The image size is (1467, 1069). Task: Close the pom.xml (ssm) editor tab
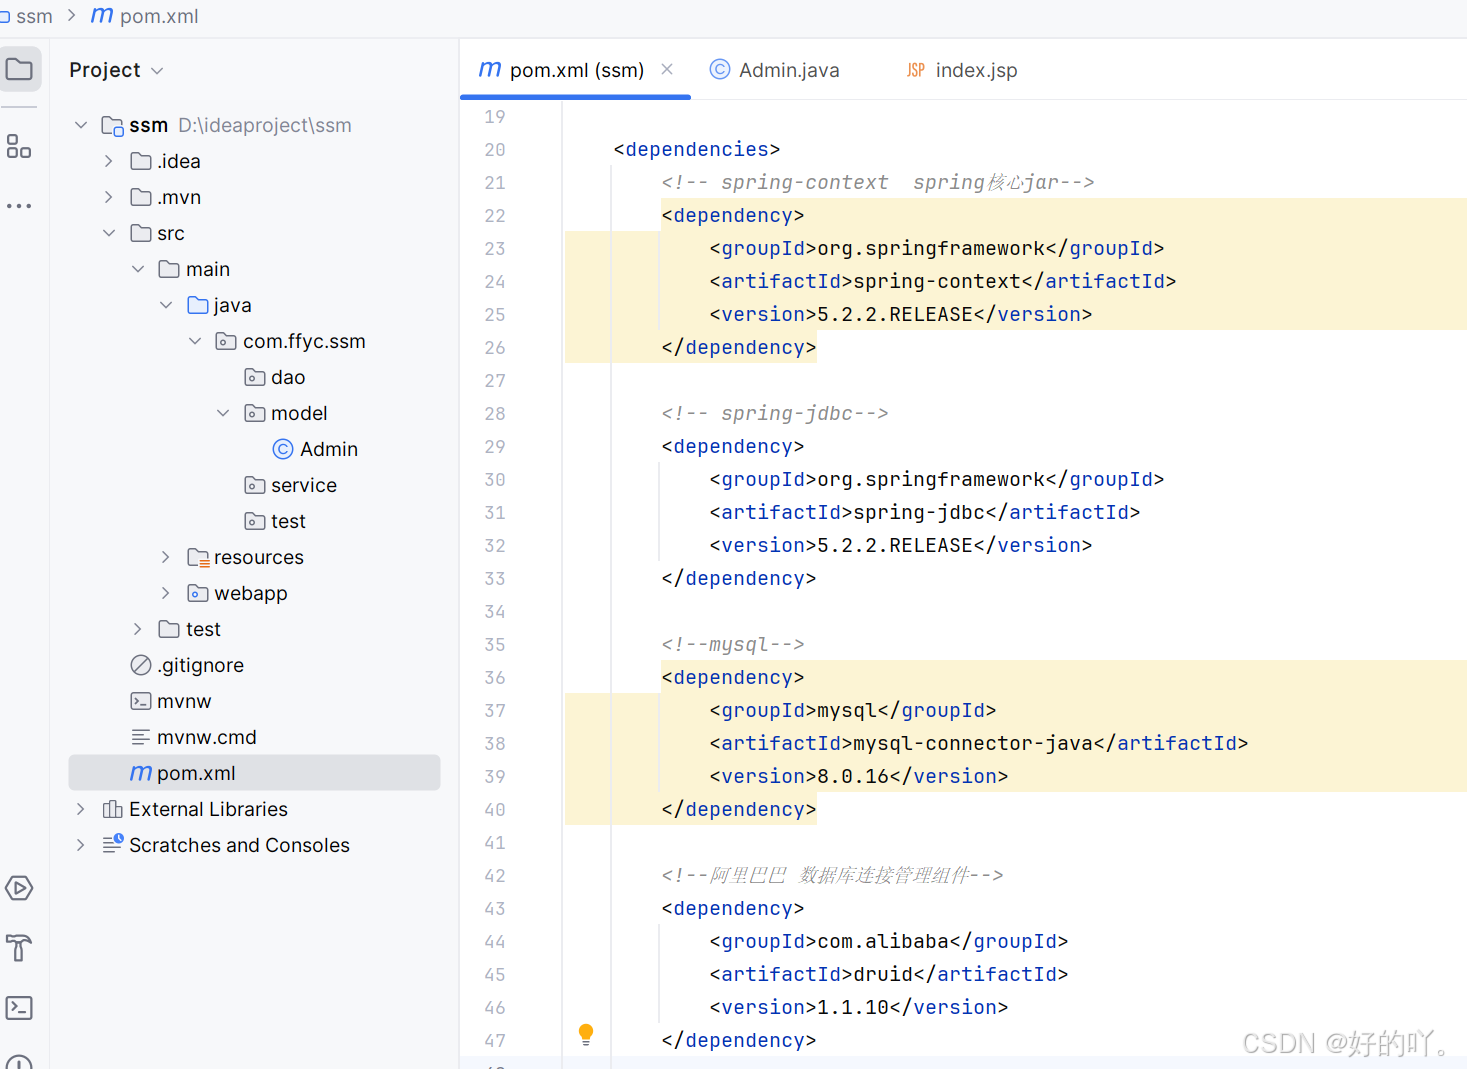coord(667,69)
